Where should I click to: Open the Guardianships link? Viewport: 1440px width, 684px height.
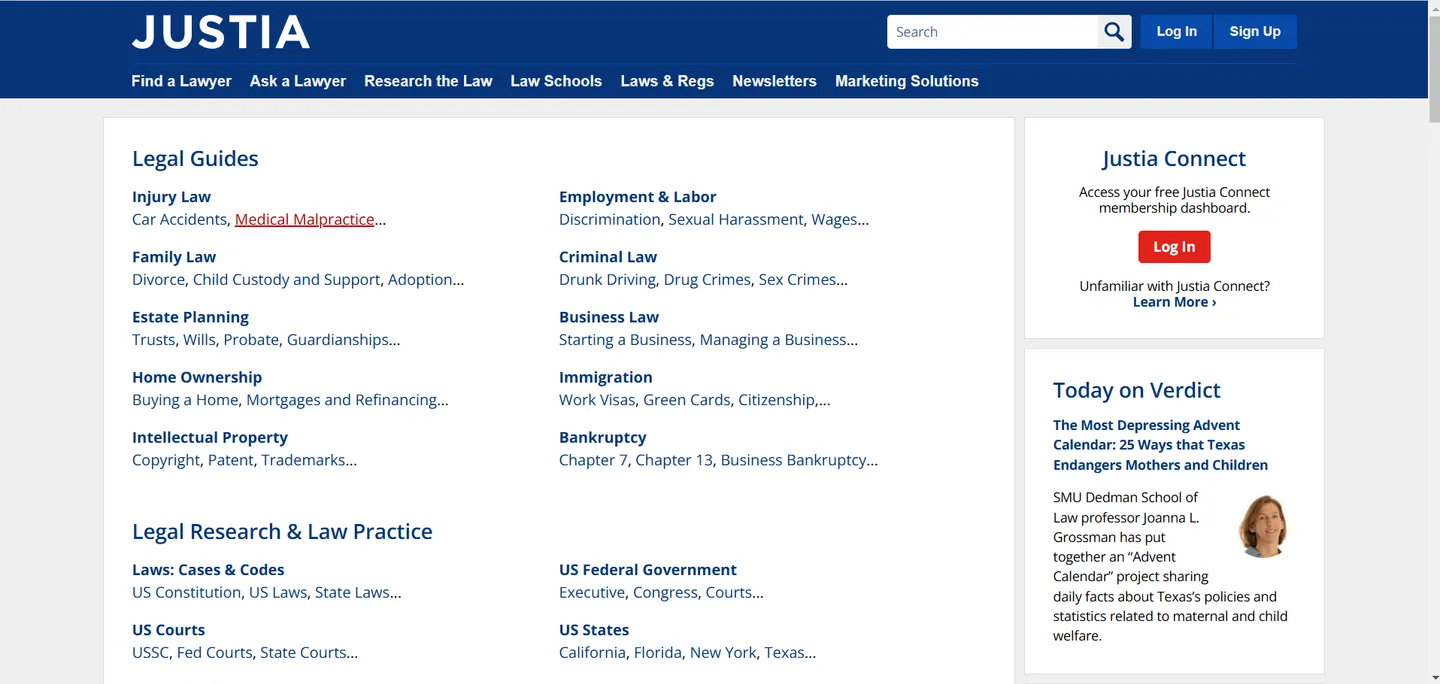tap(338, 339)
